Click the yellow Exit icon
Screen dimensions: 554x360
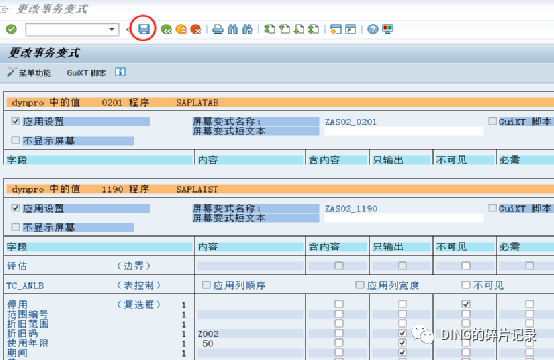coord(181,29)
